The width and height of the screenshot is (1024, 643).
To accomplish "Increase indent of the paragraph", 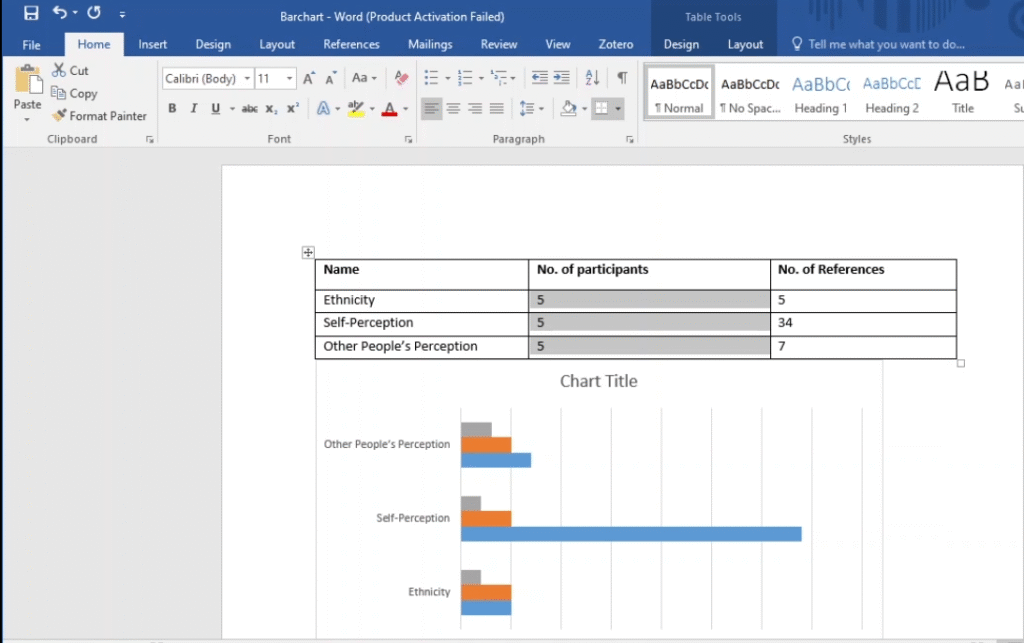I will tap(562, 78).
